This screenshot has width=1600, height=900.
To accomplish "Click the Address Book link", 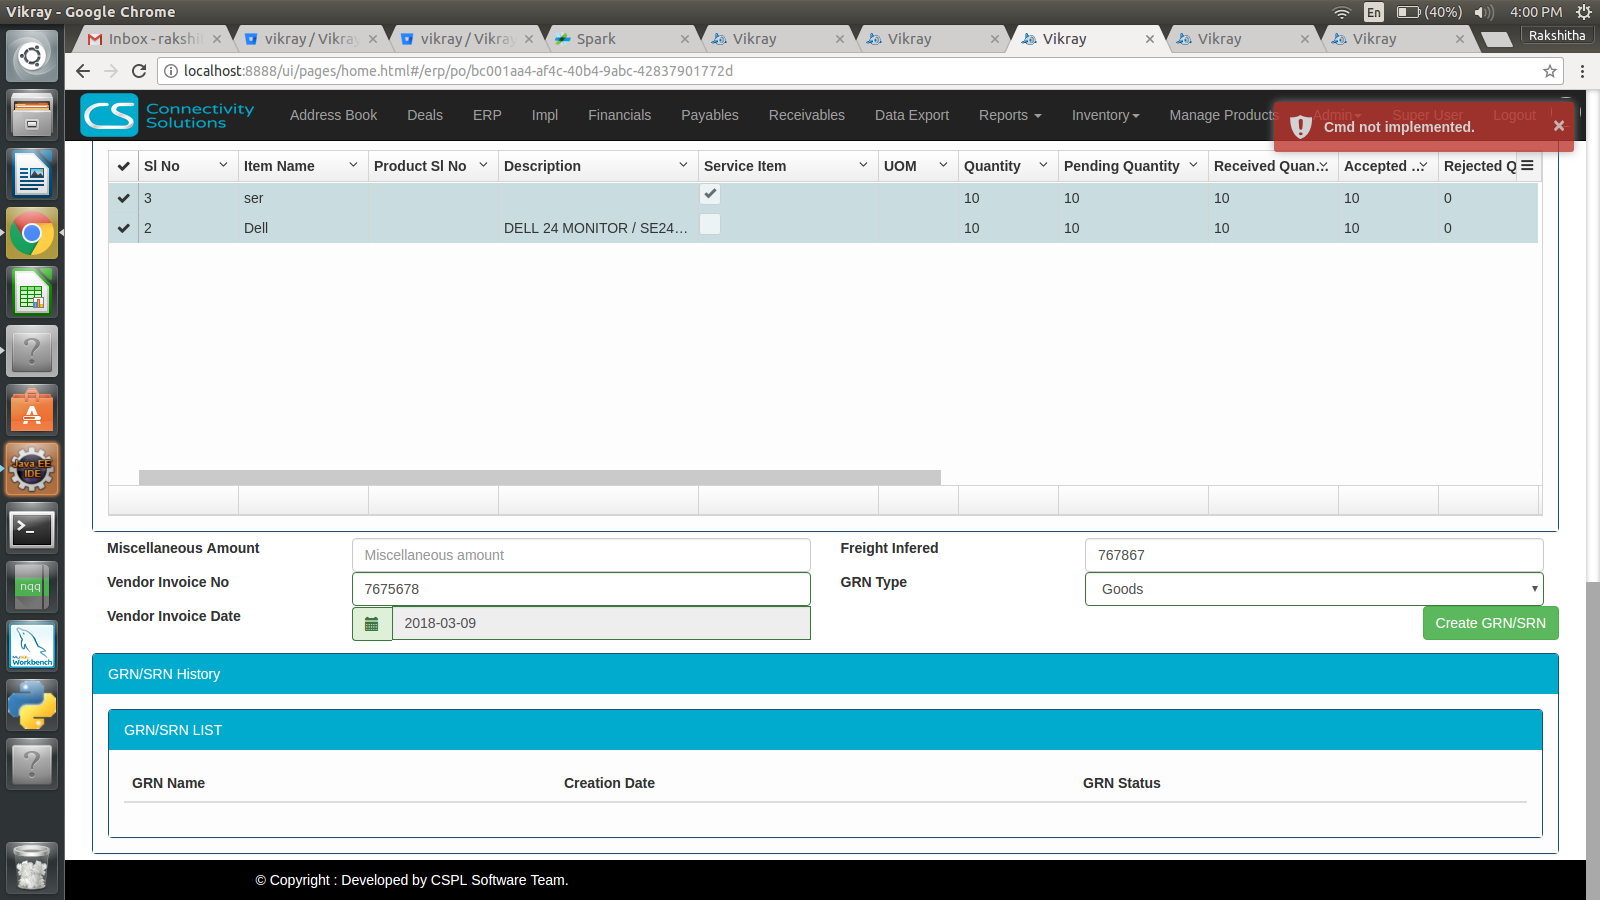I will (333, 115).
